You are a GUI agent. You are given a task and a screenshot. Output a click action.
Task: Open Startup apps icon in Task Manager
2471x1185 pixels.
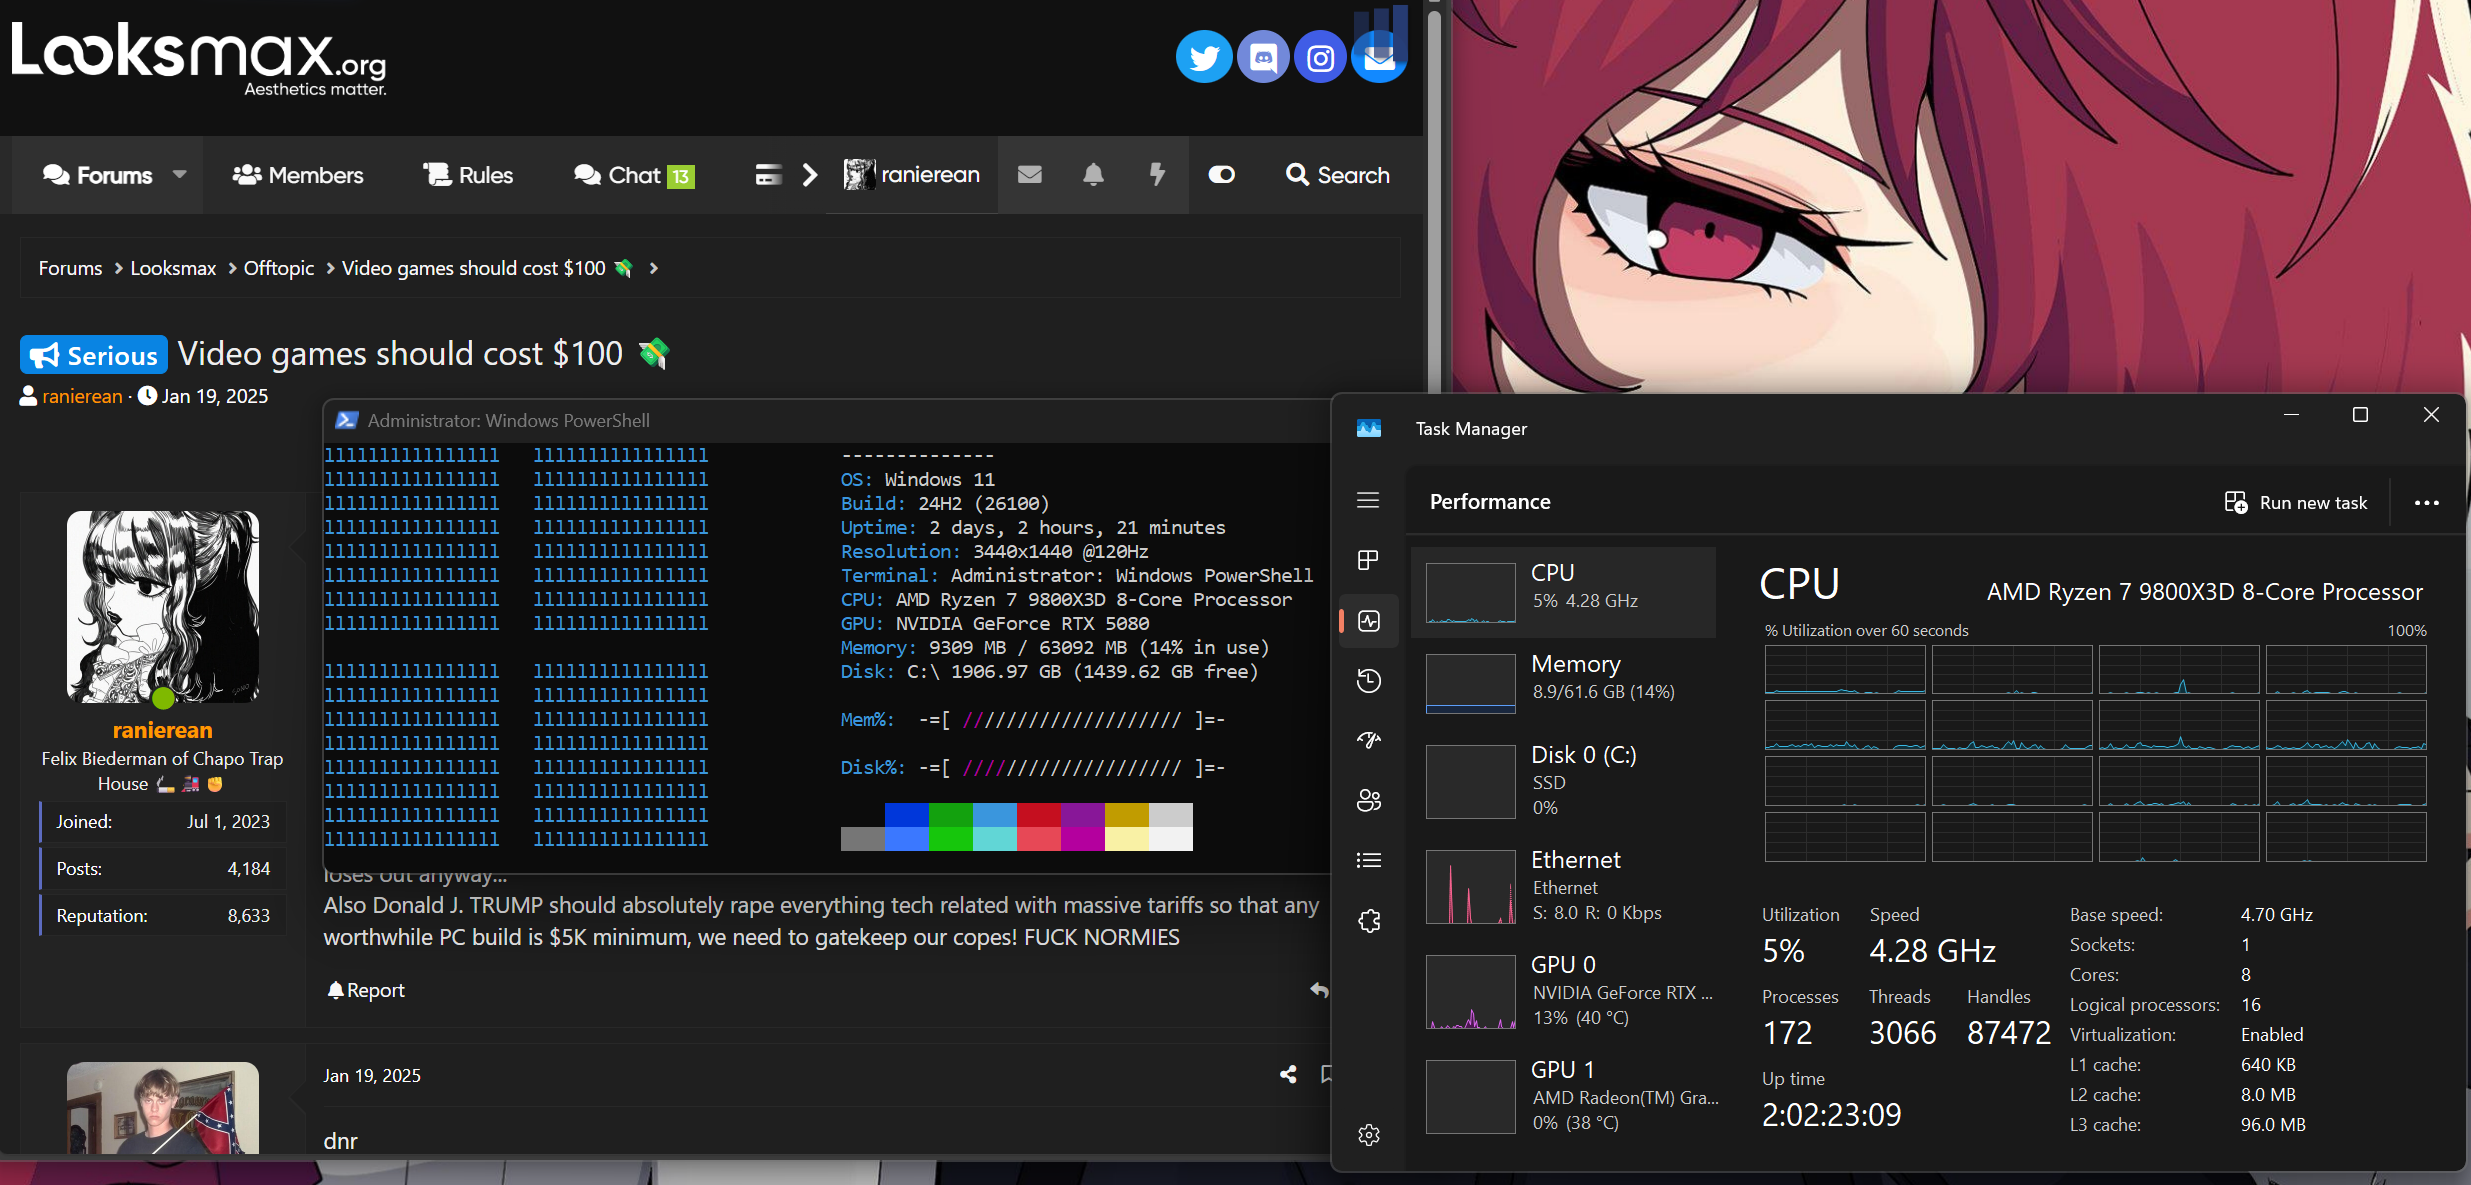click(1368, 740)
